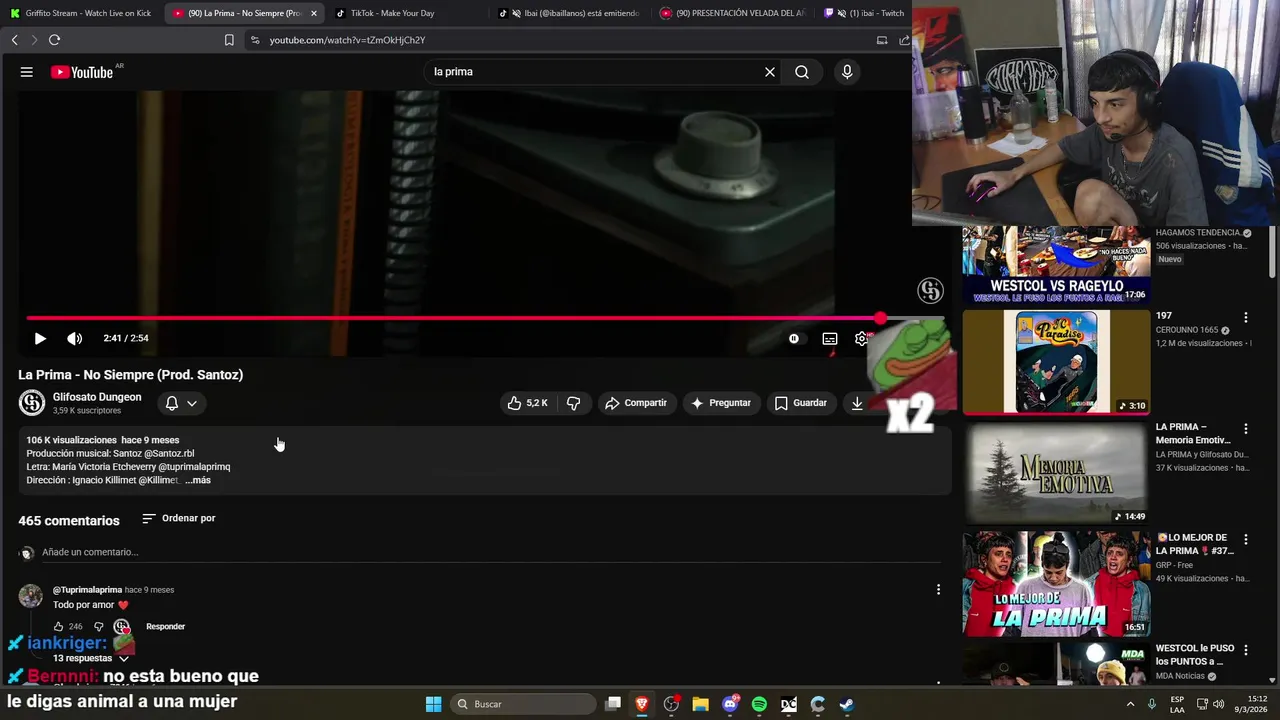This screenshot has height=720, width=1280.
Task: Open the Glifosato Dungeon channel name
Action: click(x=97, y=397)
